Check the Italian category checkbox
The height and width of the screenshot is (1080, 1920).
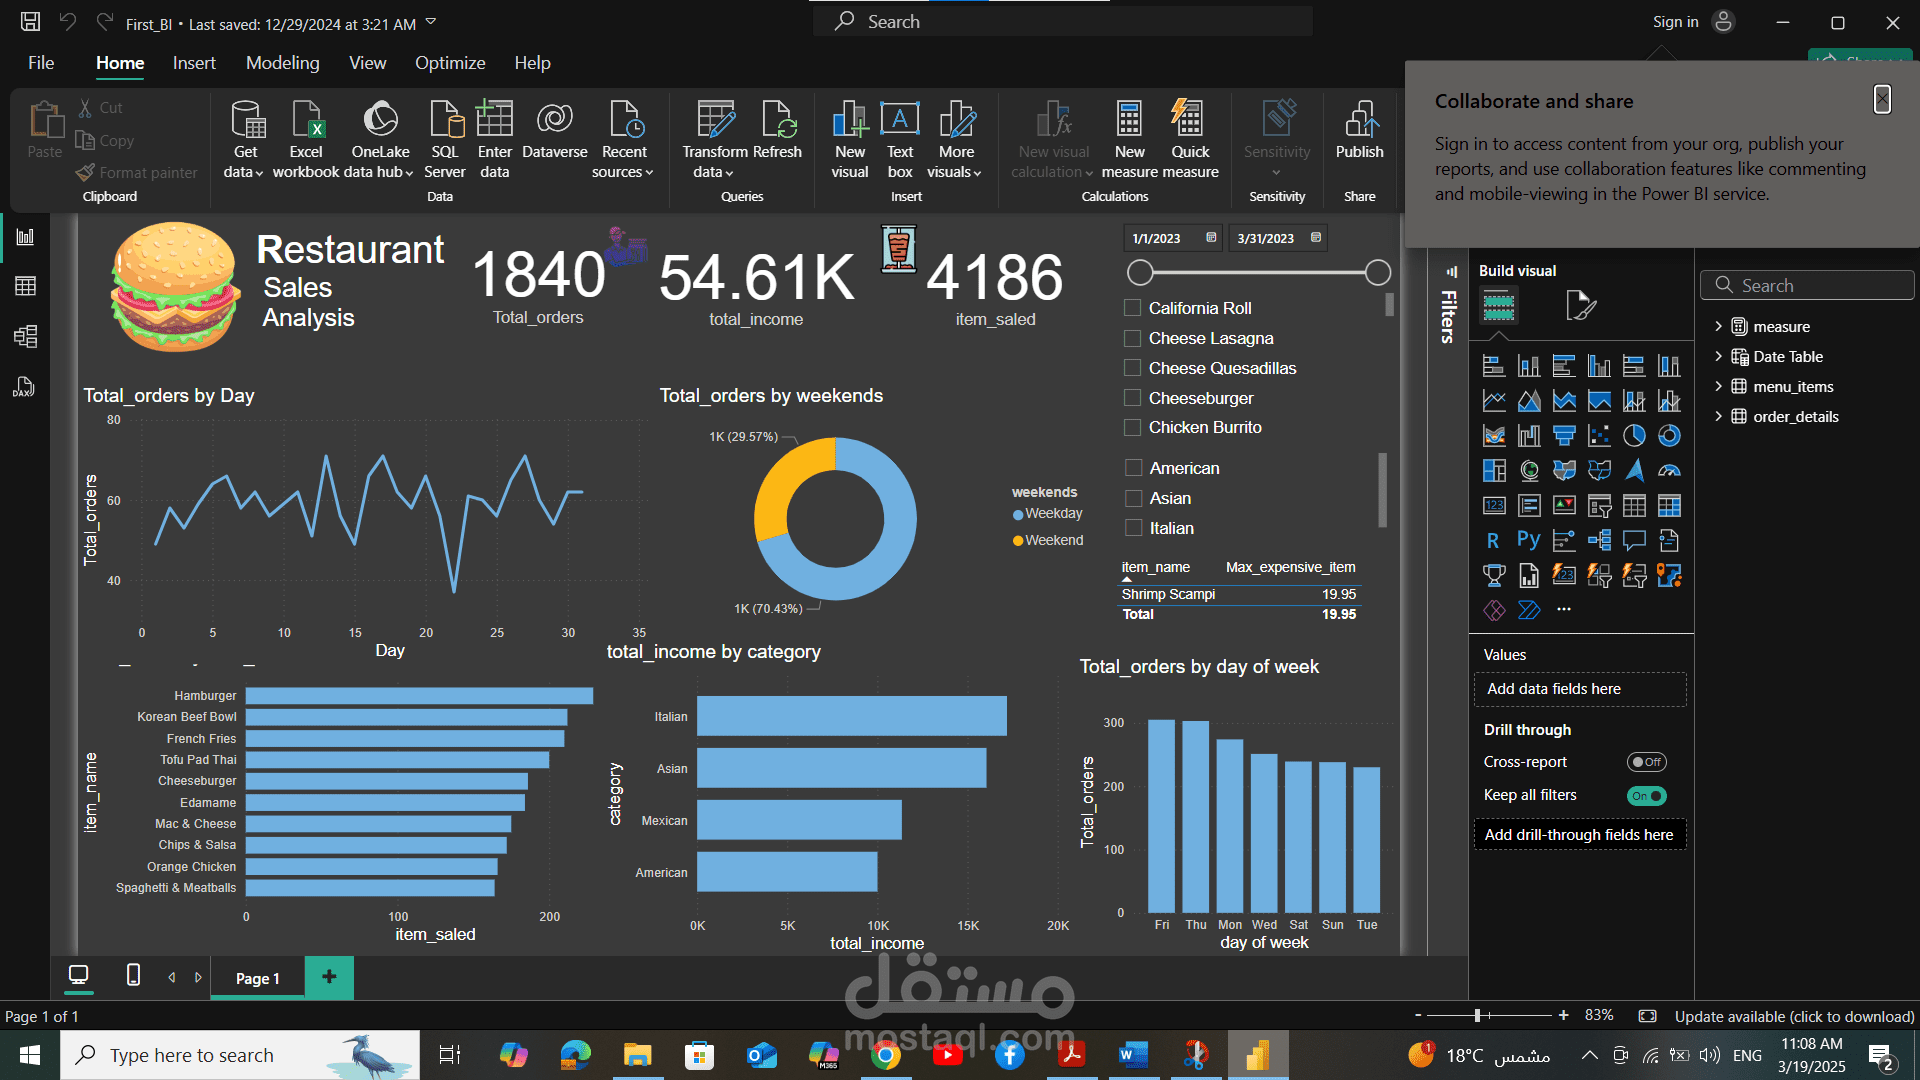point(1134,528)
